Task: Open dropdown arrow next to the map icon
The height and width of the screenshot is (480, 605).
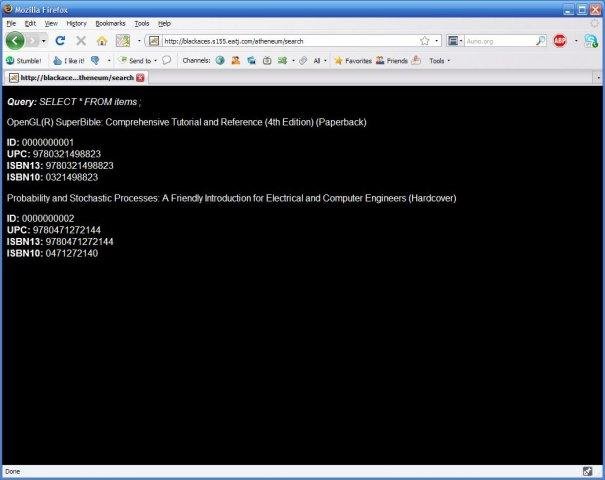Action: [139, 41]
